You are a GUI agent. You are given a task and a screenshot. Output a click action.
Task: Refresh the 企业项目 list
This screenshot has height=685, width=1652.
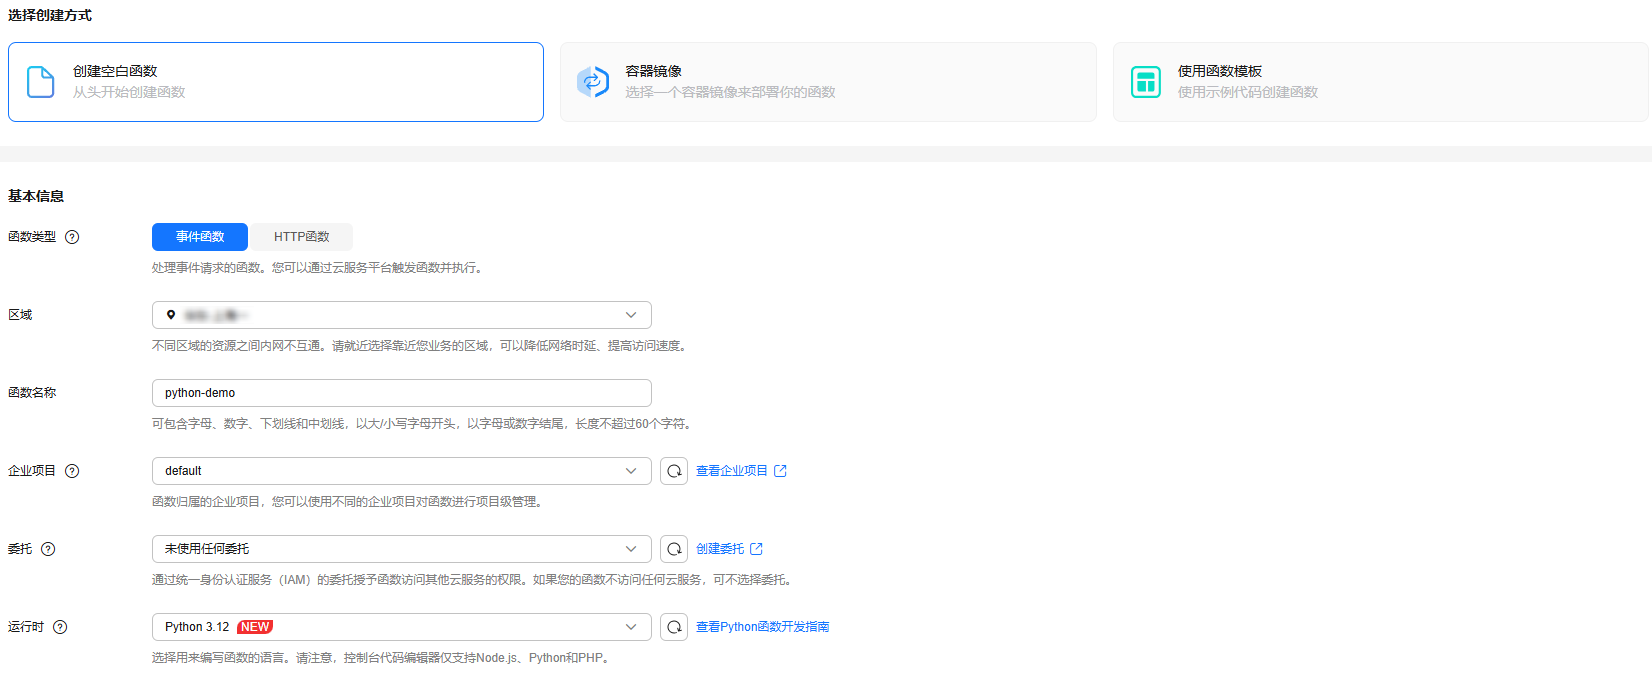[674, 471]
